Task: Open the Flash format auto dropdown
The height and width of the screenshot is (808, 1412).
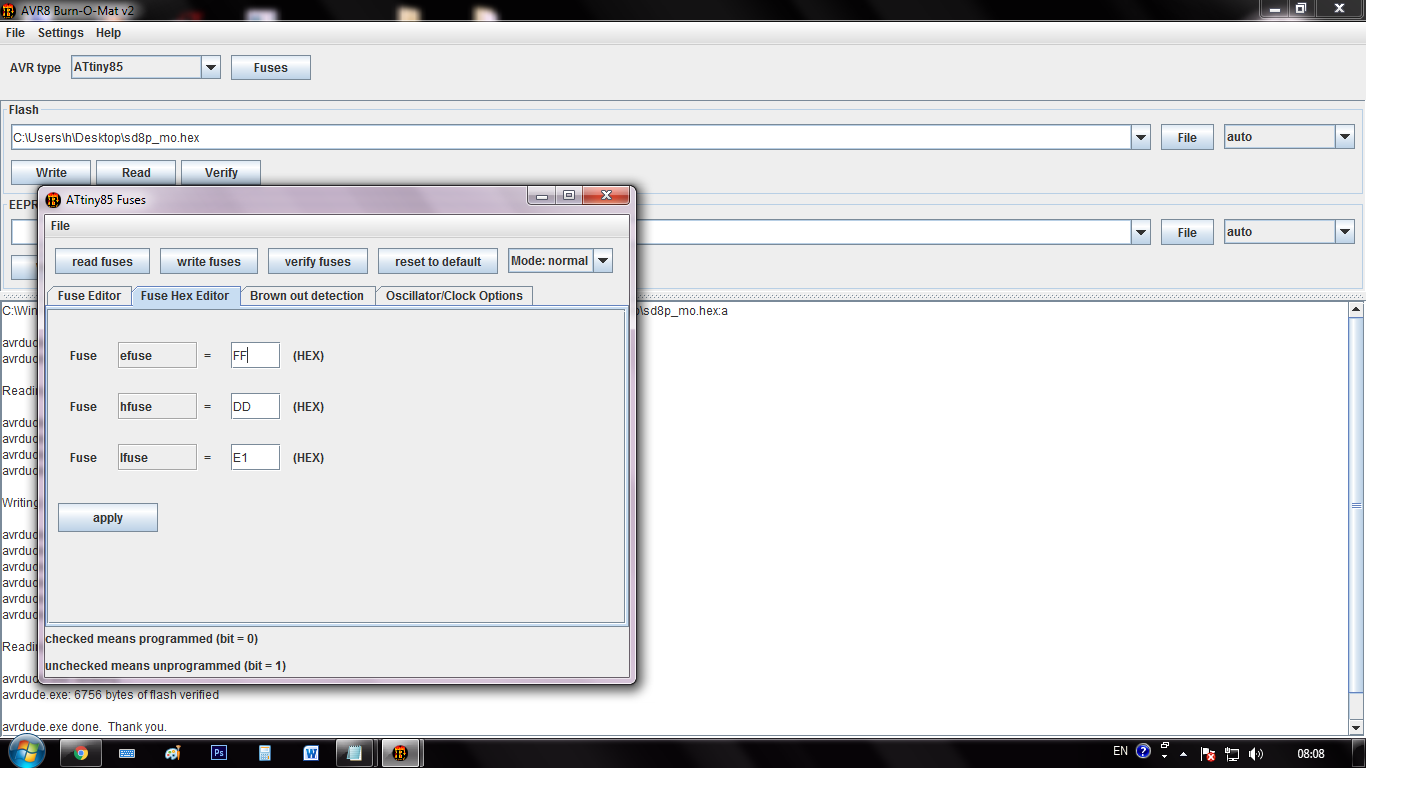Action: click(x=1345, y=137)
